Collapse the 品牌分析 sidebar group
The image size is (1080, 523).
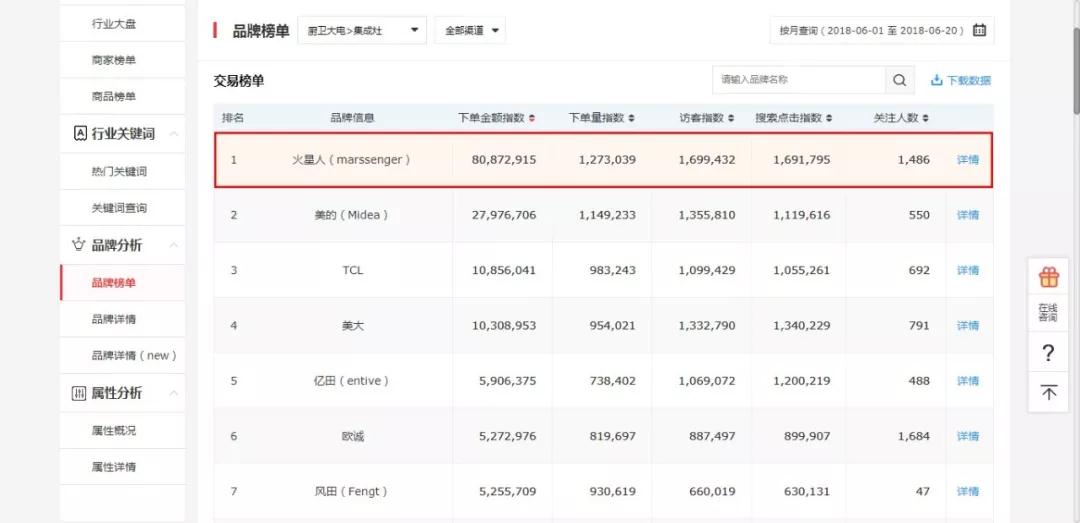pyautogui.click(x=174, y=245)
